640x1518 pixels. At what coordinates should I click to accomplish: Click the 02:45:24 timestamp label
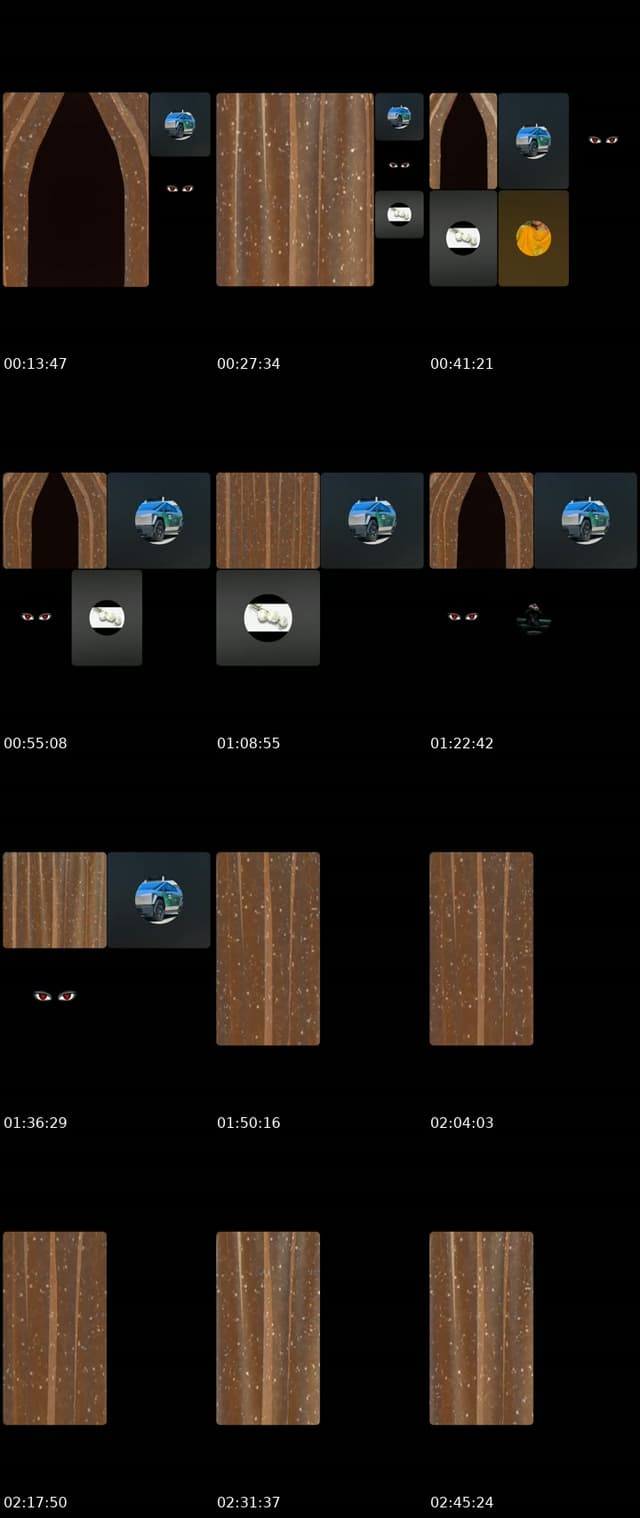click(462, 1502)
